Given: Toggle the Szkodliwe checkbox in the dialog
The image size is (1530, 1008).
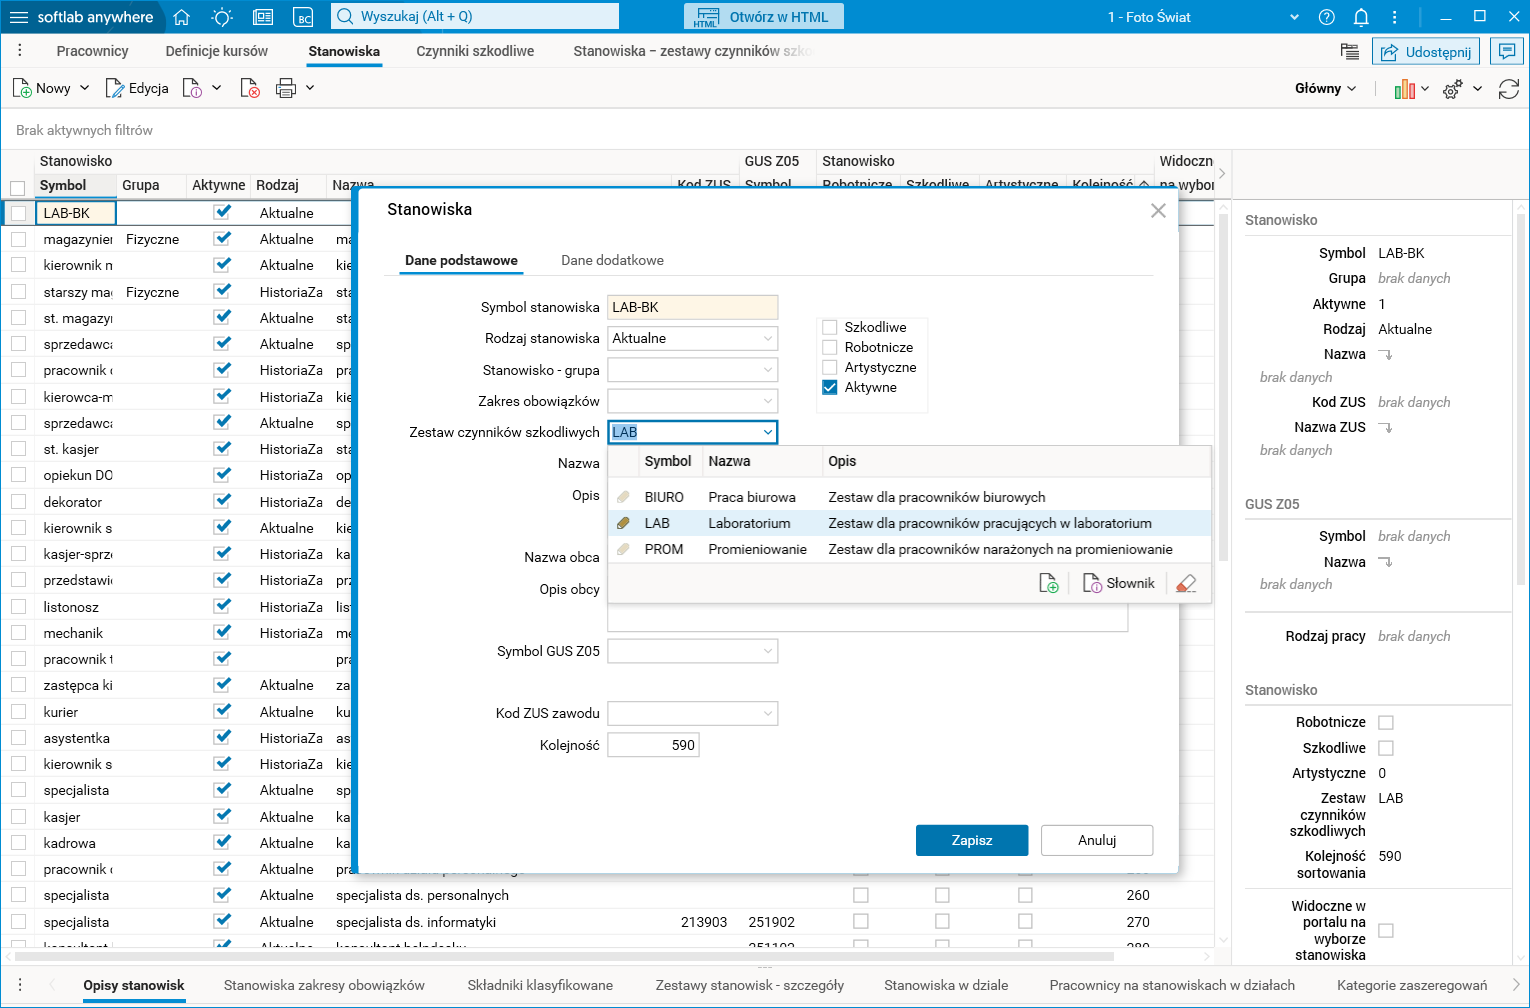Looking at the screenshot, I should point(830,327).
